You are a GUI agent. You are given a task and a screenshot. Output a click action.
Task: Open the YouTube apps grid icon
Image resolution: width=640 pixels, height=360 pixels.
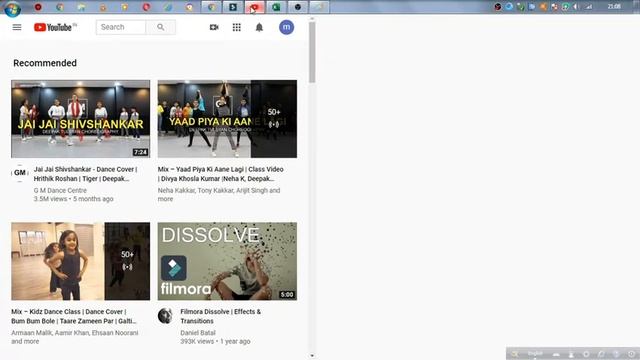pyautogui.click(x=237, y=27)
